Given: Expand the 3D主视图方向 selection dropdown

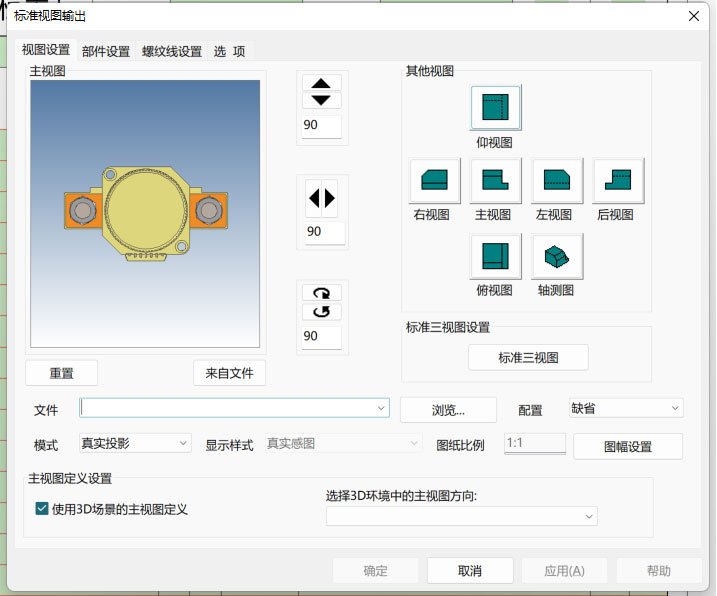Looking at the screenshot, I should point(461,516).
